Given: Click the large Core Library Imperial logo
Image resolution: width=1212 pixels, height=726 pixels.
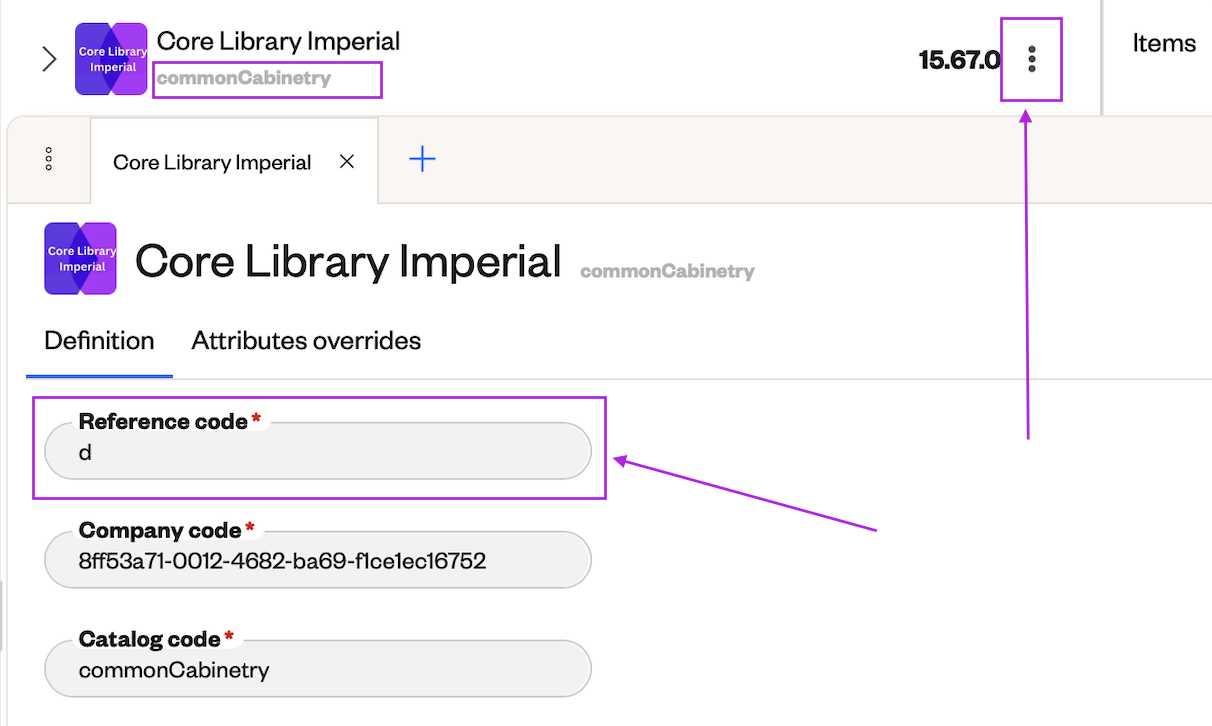Looking at the screenshot, I should [81, 258].
